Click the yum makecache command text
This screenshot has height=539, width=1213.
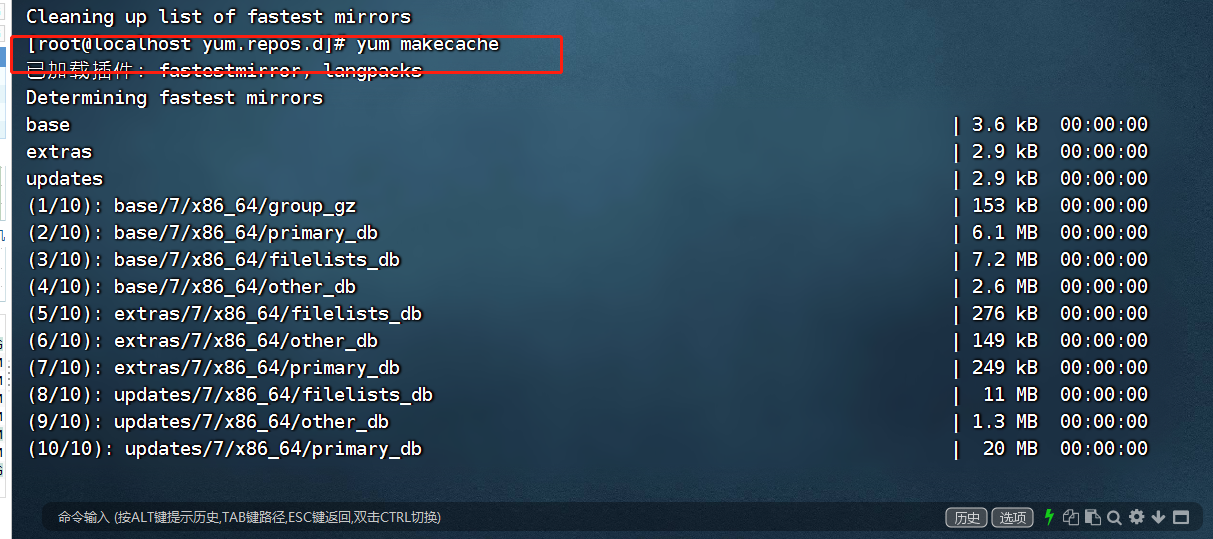428,44
